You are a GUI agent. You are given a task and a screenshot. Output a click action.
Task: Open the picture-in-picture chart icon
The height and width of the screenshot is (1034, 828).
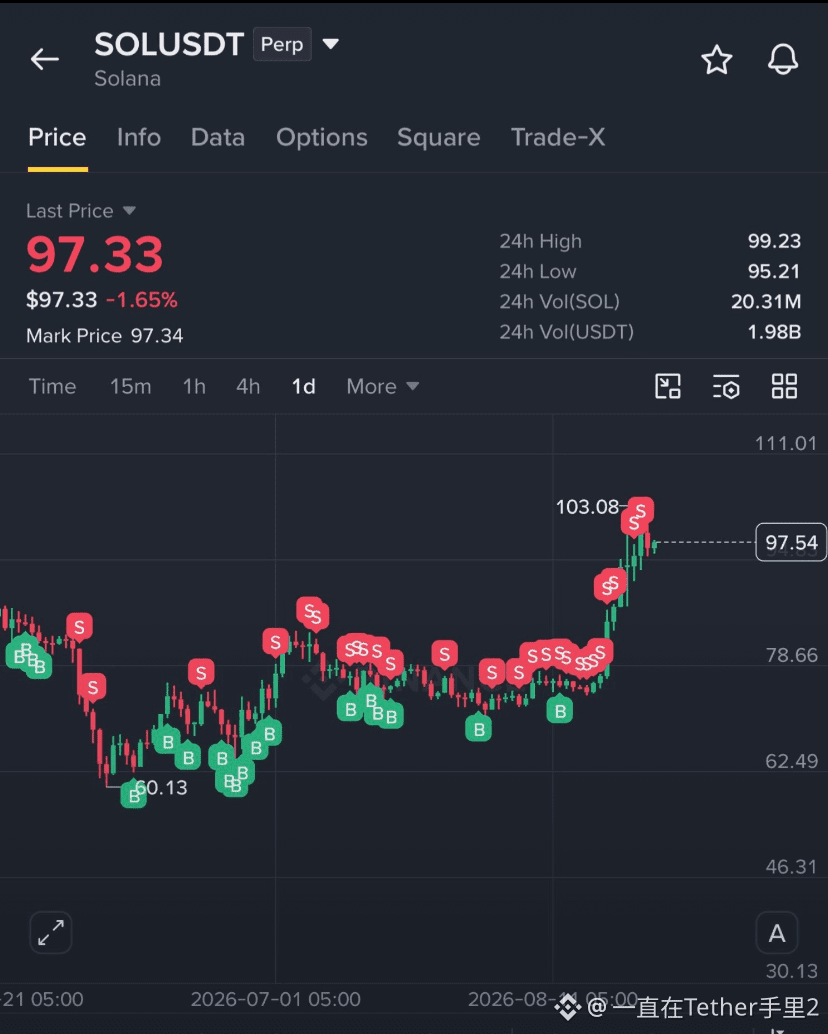pyautogui.click(x=668, y=386)
